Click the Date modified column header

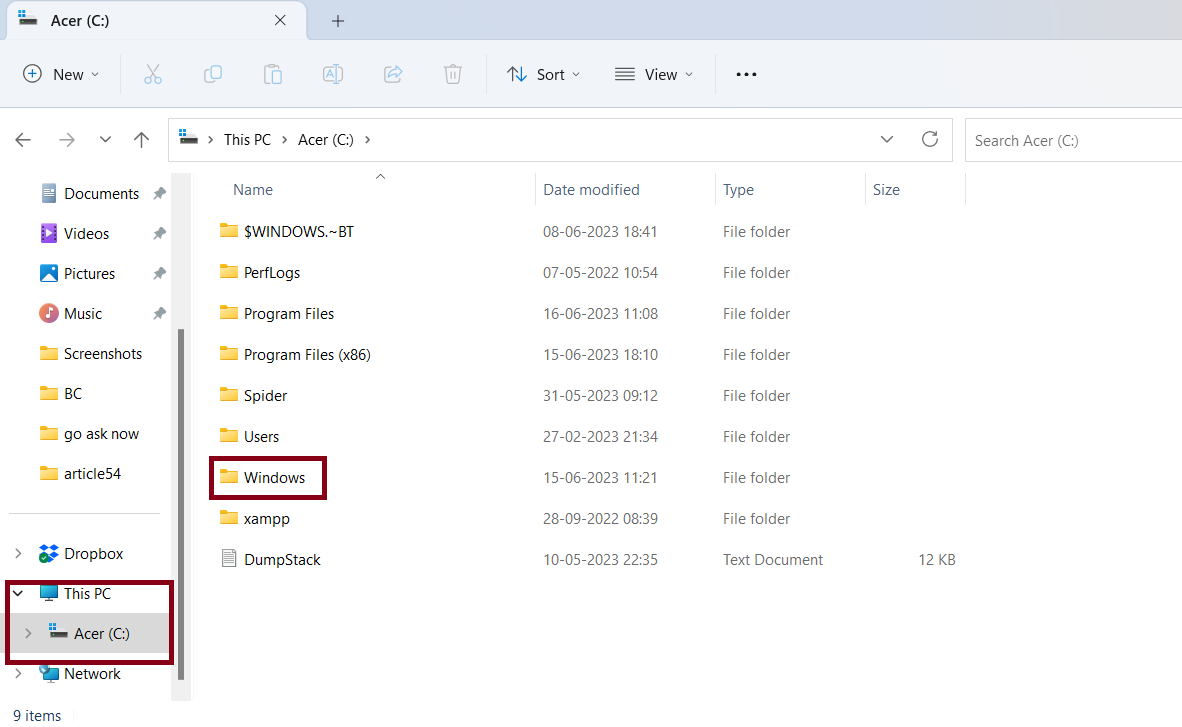[x=591, y=189]
